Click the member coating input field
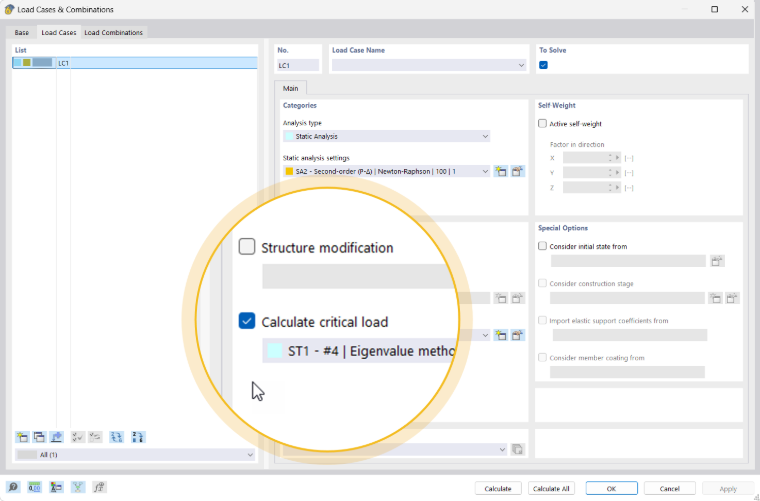The image size is (760, 501). click(627, 372)
